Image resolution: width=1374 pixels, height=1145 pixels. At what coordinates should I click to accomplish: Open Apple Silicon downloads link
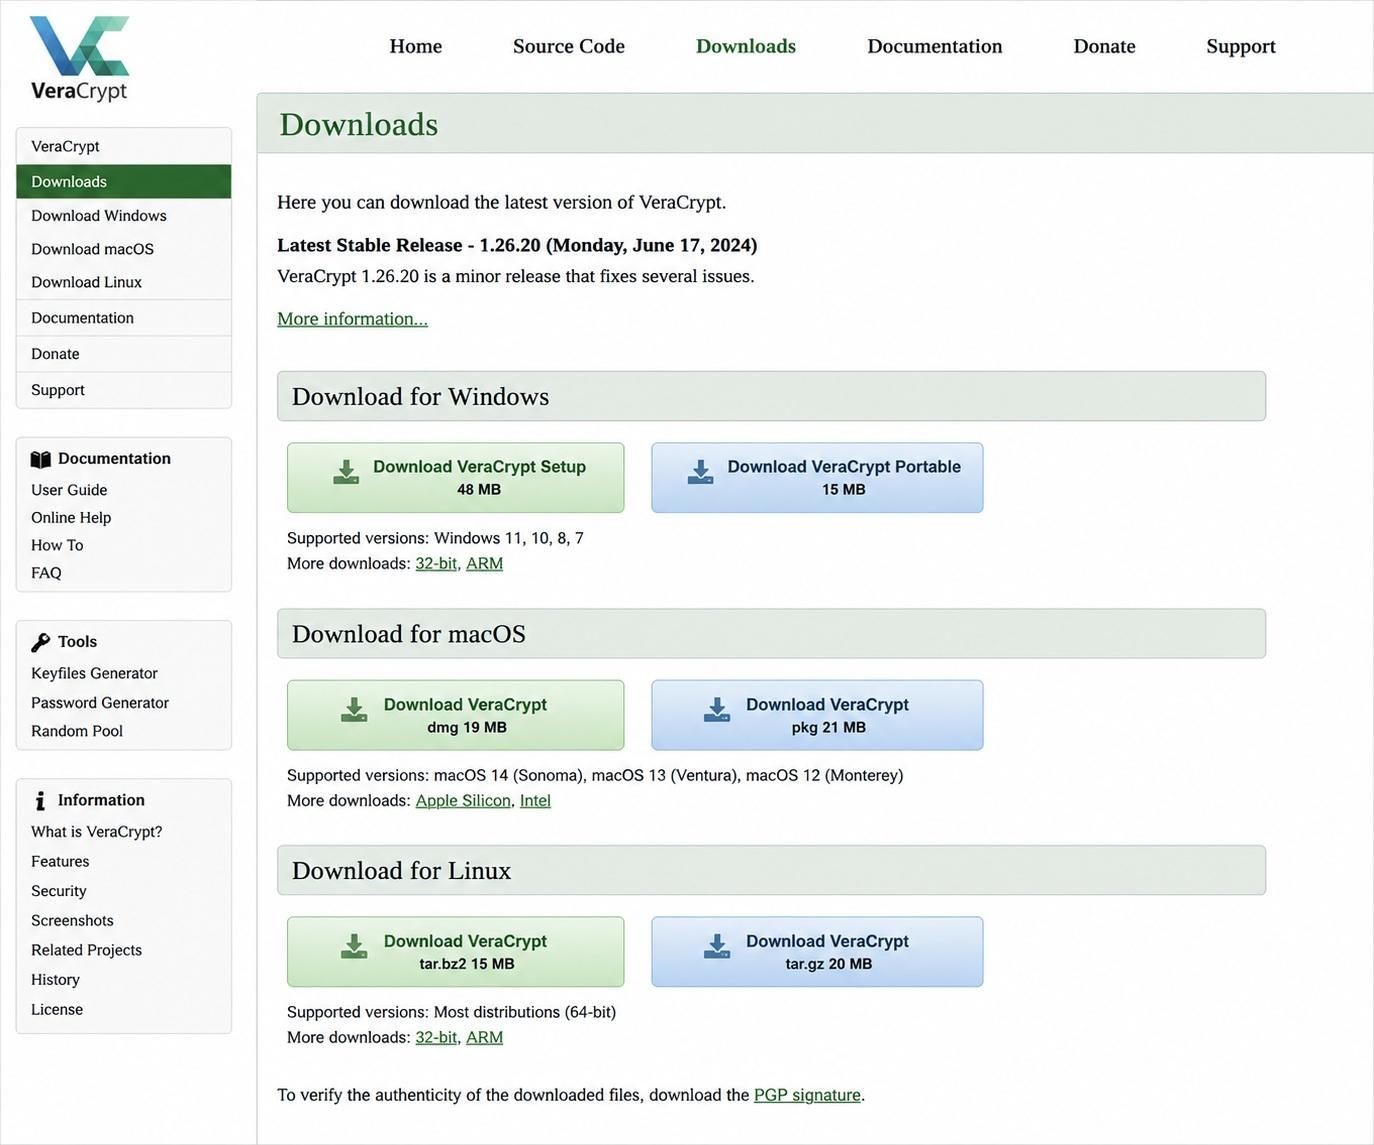(x=463, y=801)
